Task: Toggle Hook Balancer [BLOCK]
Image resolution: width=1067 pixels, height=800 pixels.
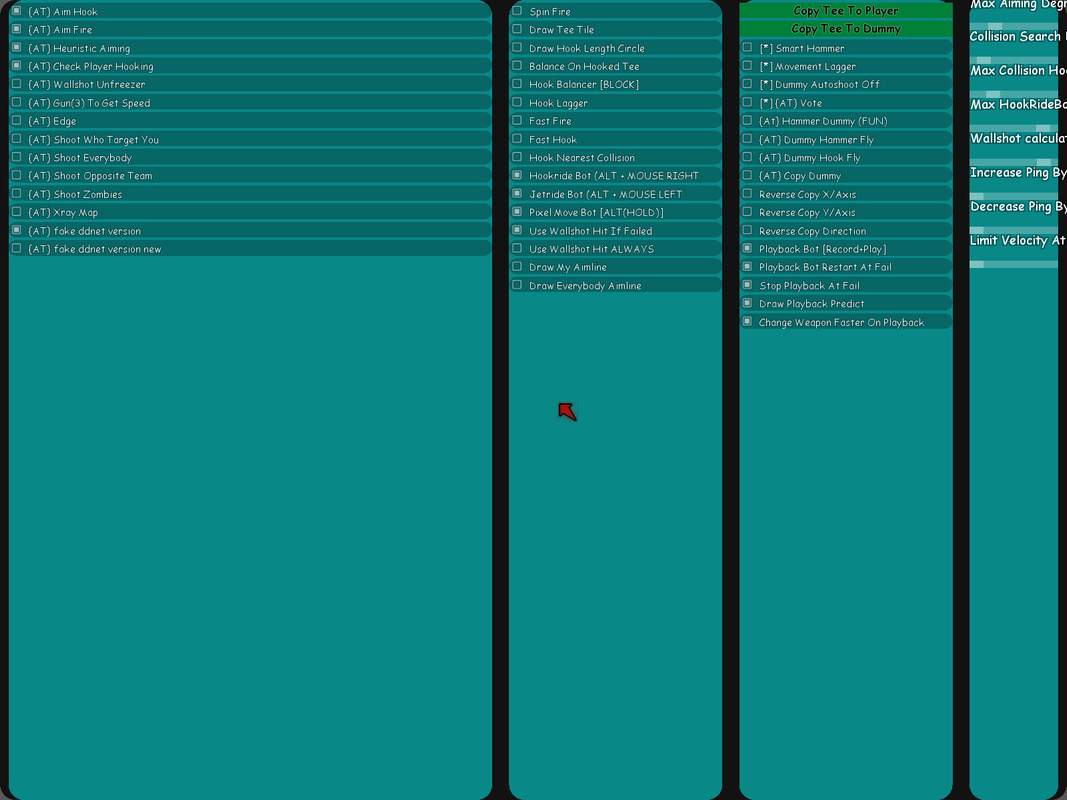Action: tap(517, 84)
